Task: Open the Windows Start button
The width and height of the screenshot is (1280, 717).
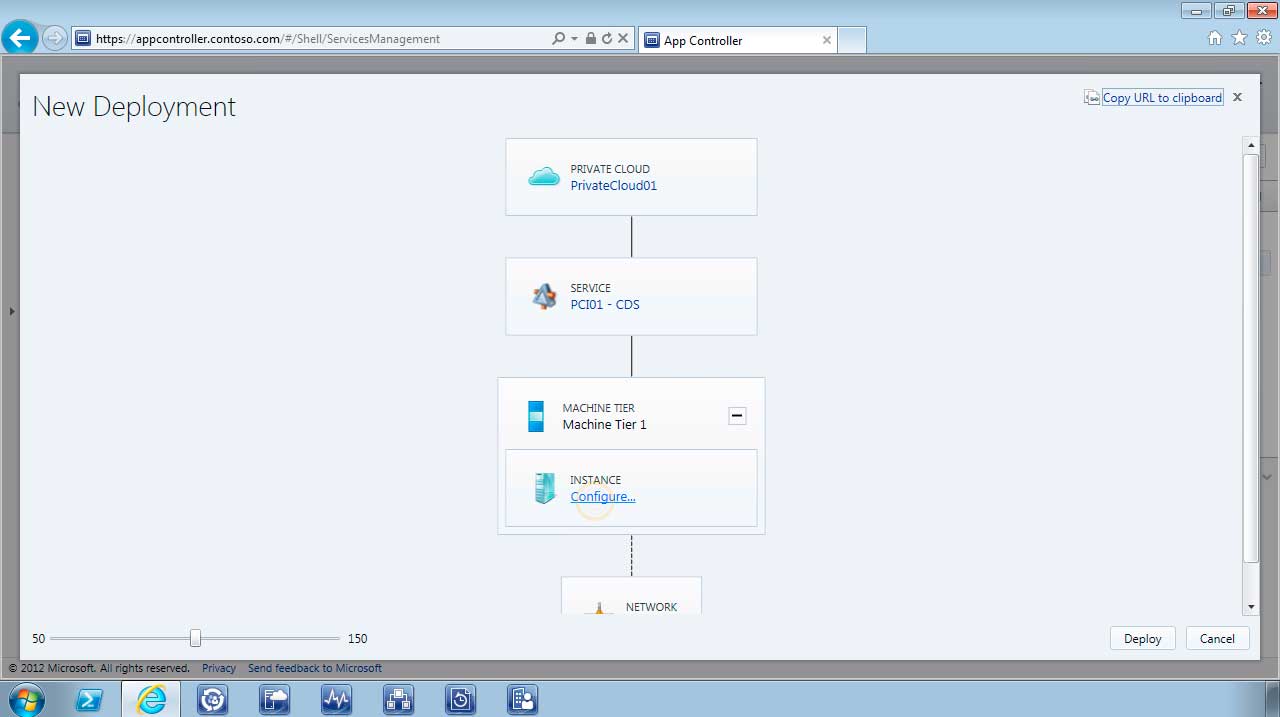Action: [x=26, y=699]
